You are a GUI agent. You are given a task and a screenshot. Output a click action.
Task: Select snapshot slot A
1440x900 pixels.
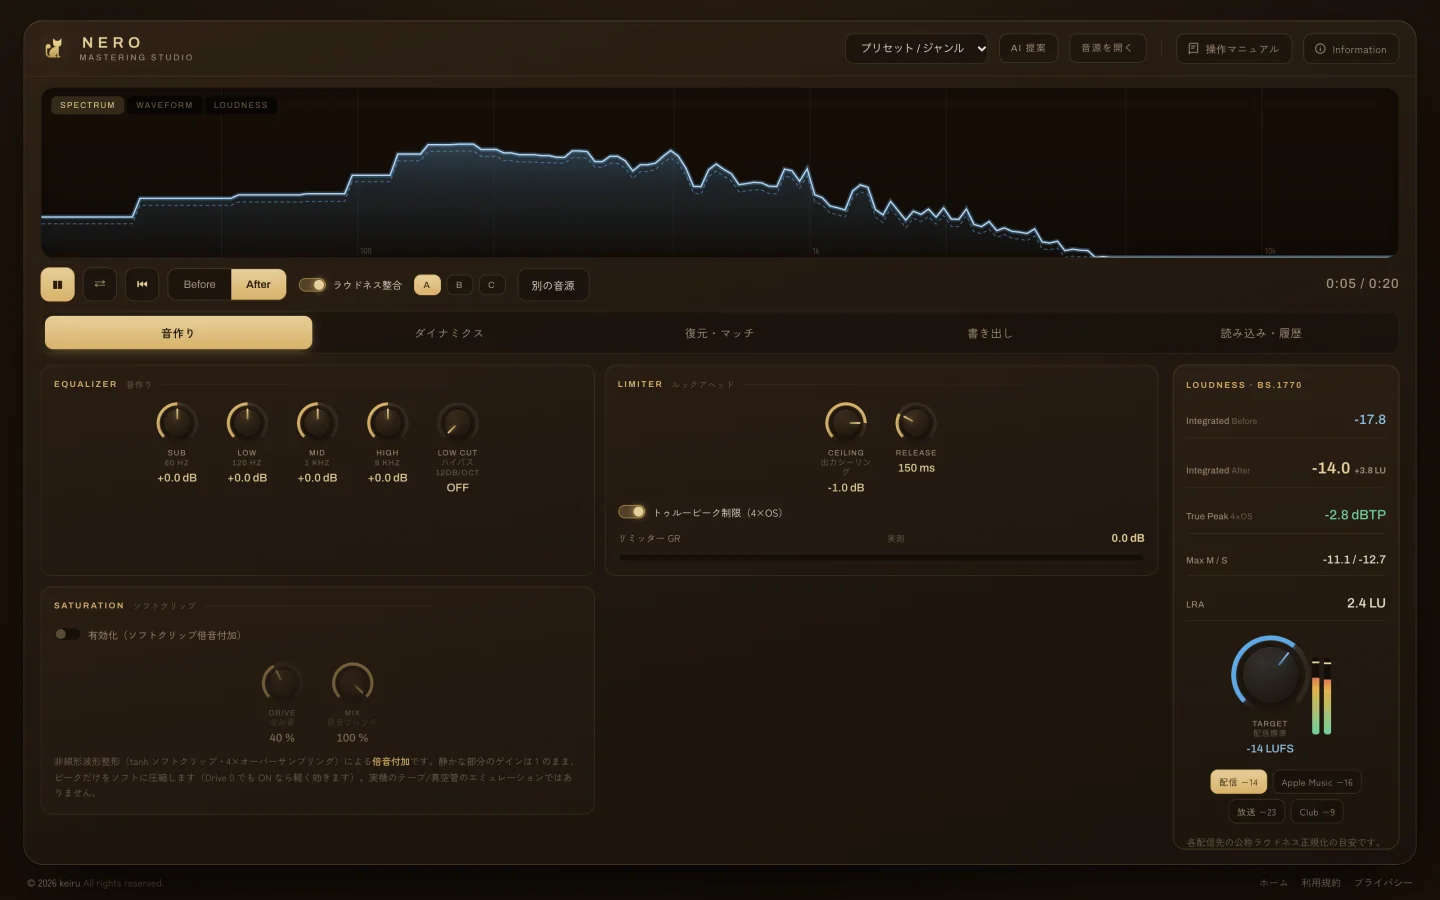point(427,285)
